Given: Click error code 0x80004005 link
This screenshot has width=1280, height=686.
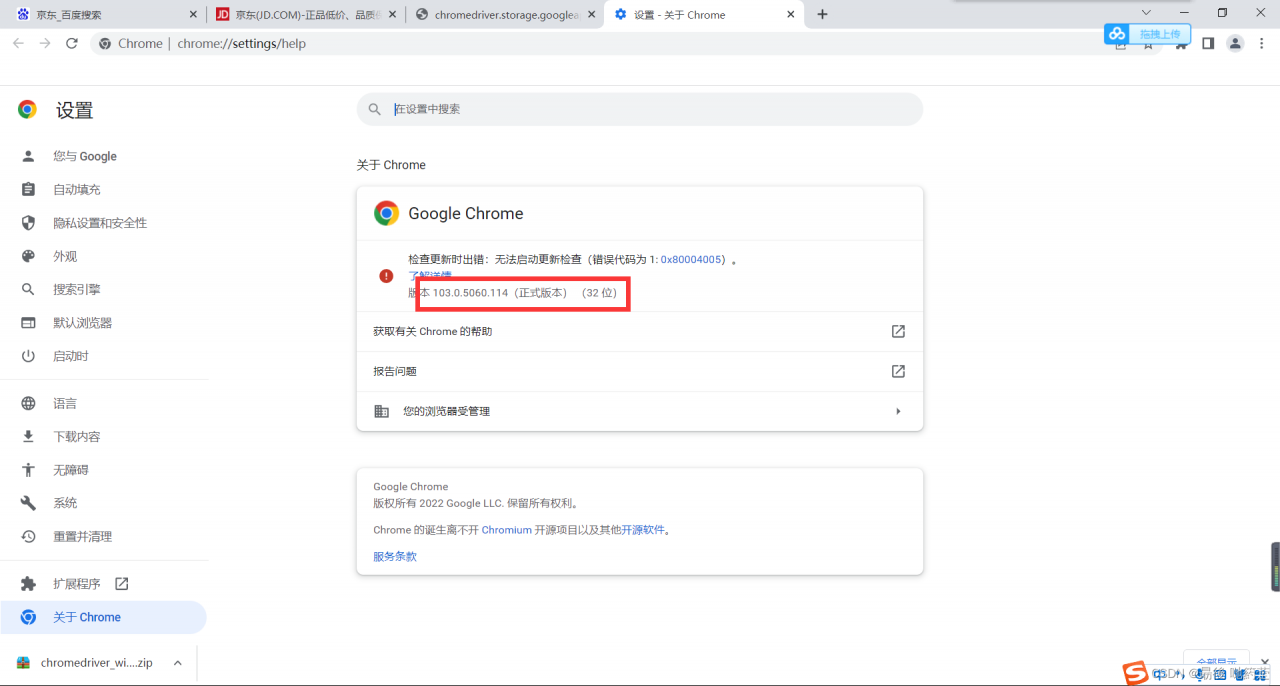Looking at the screenshot, I should click(x=693, y=259).
